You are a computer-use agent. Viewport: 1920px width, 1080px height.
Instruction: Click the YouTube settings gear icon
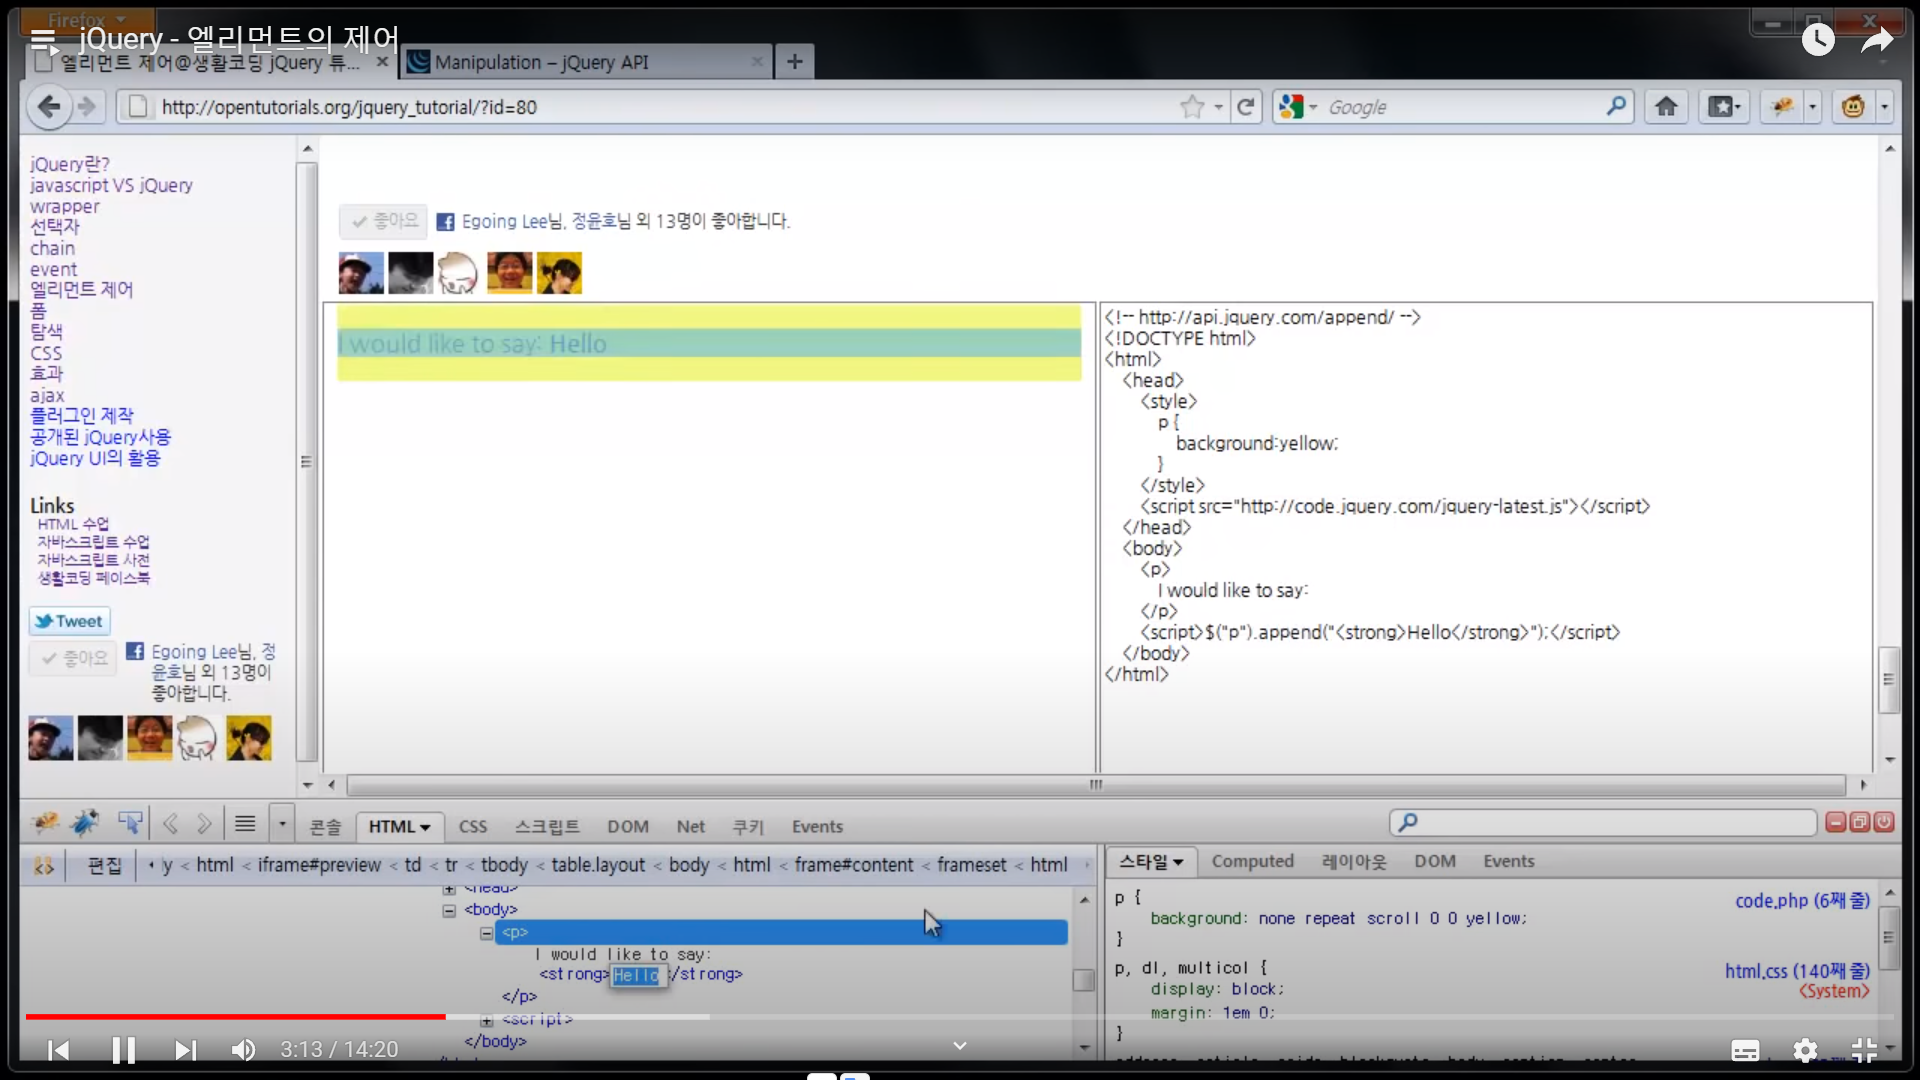(x=1805, y=1050)
